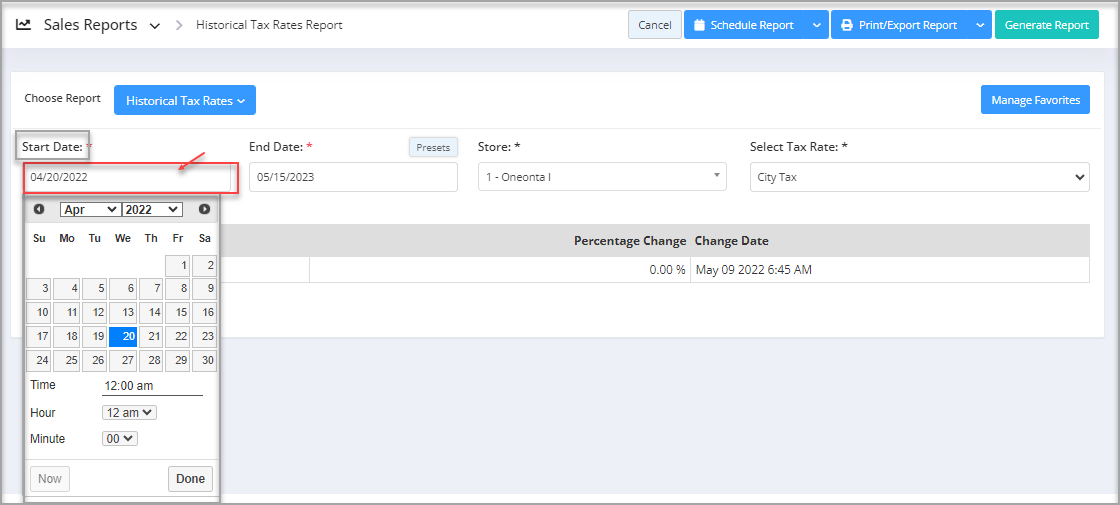Click Done in the date picker
1120x505 pixels.
click(x=190, y=479)
